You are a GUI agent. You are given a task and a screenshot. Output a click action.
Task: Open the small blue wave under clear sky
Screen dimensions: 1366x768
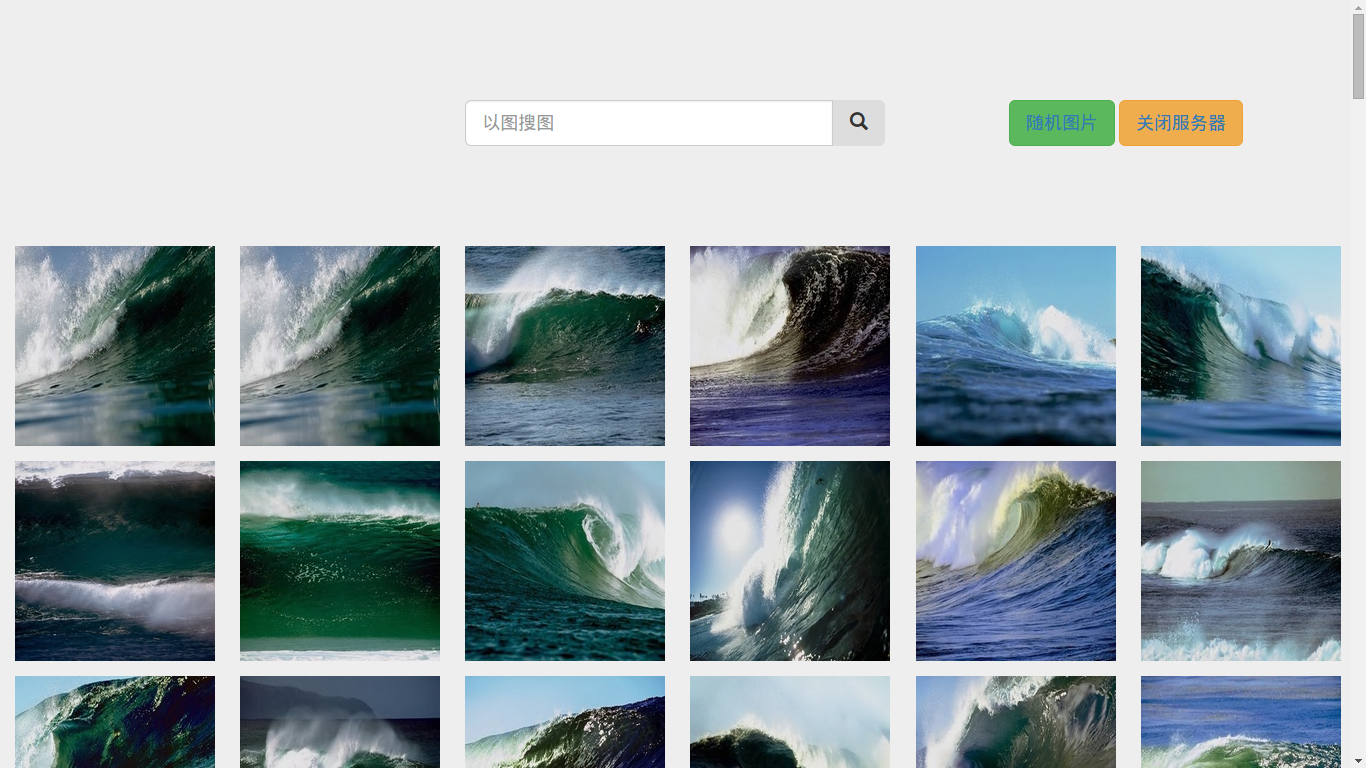tap(1015, 345)
